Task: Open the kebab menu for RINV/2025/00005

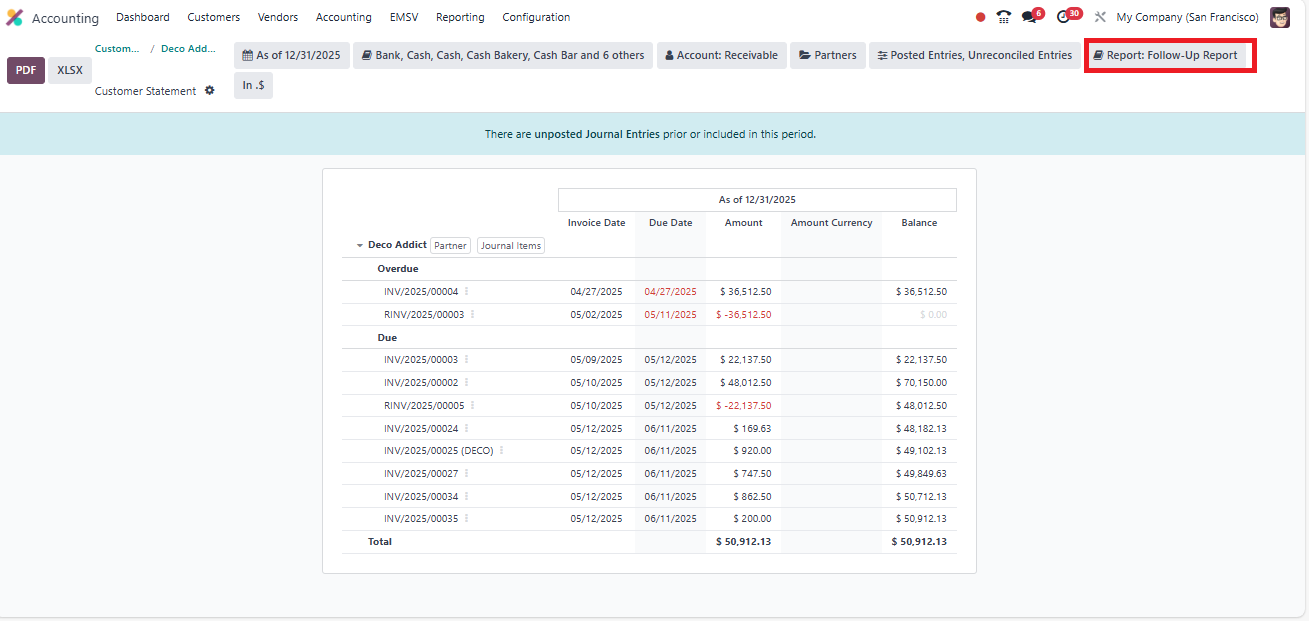Action: pos(473,405)
